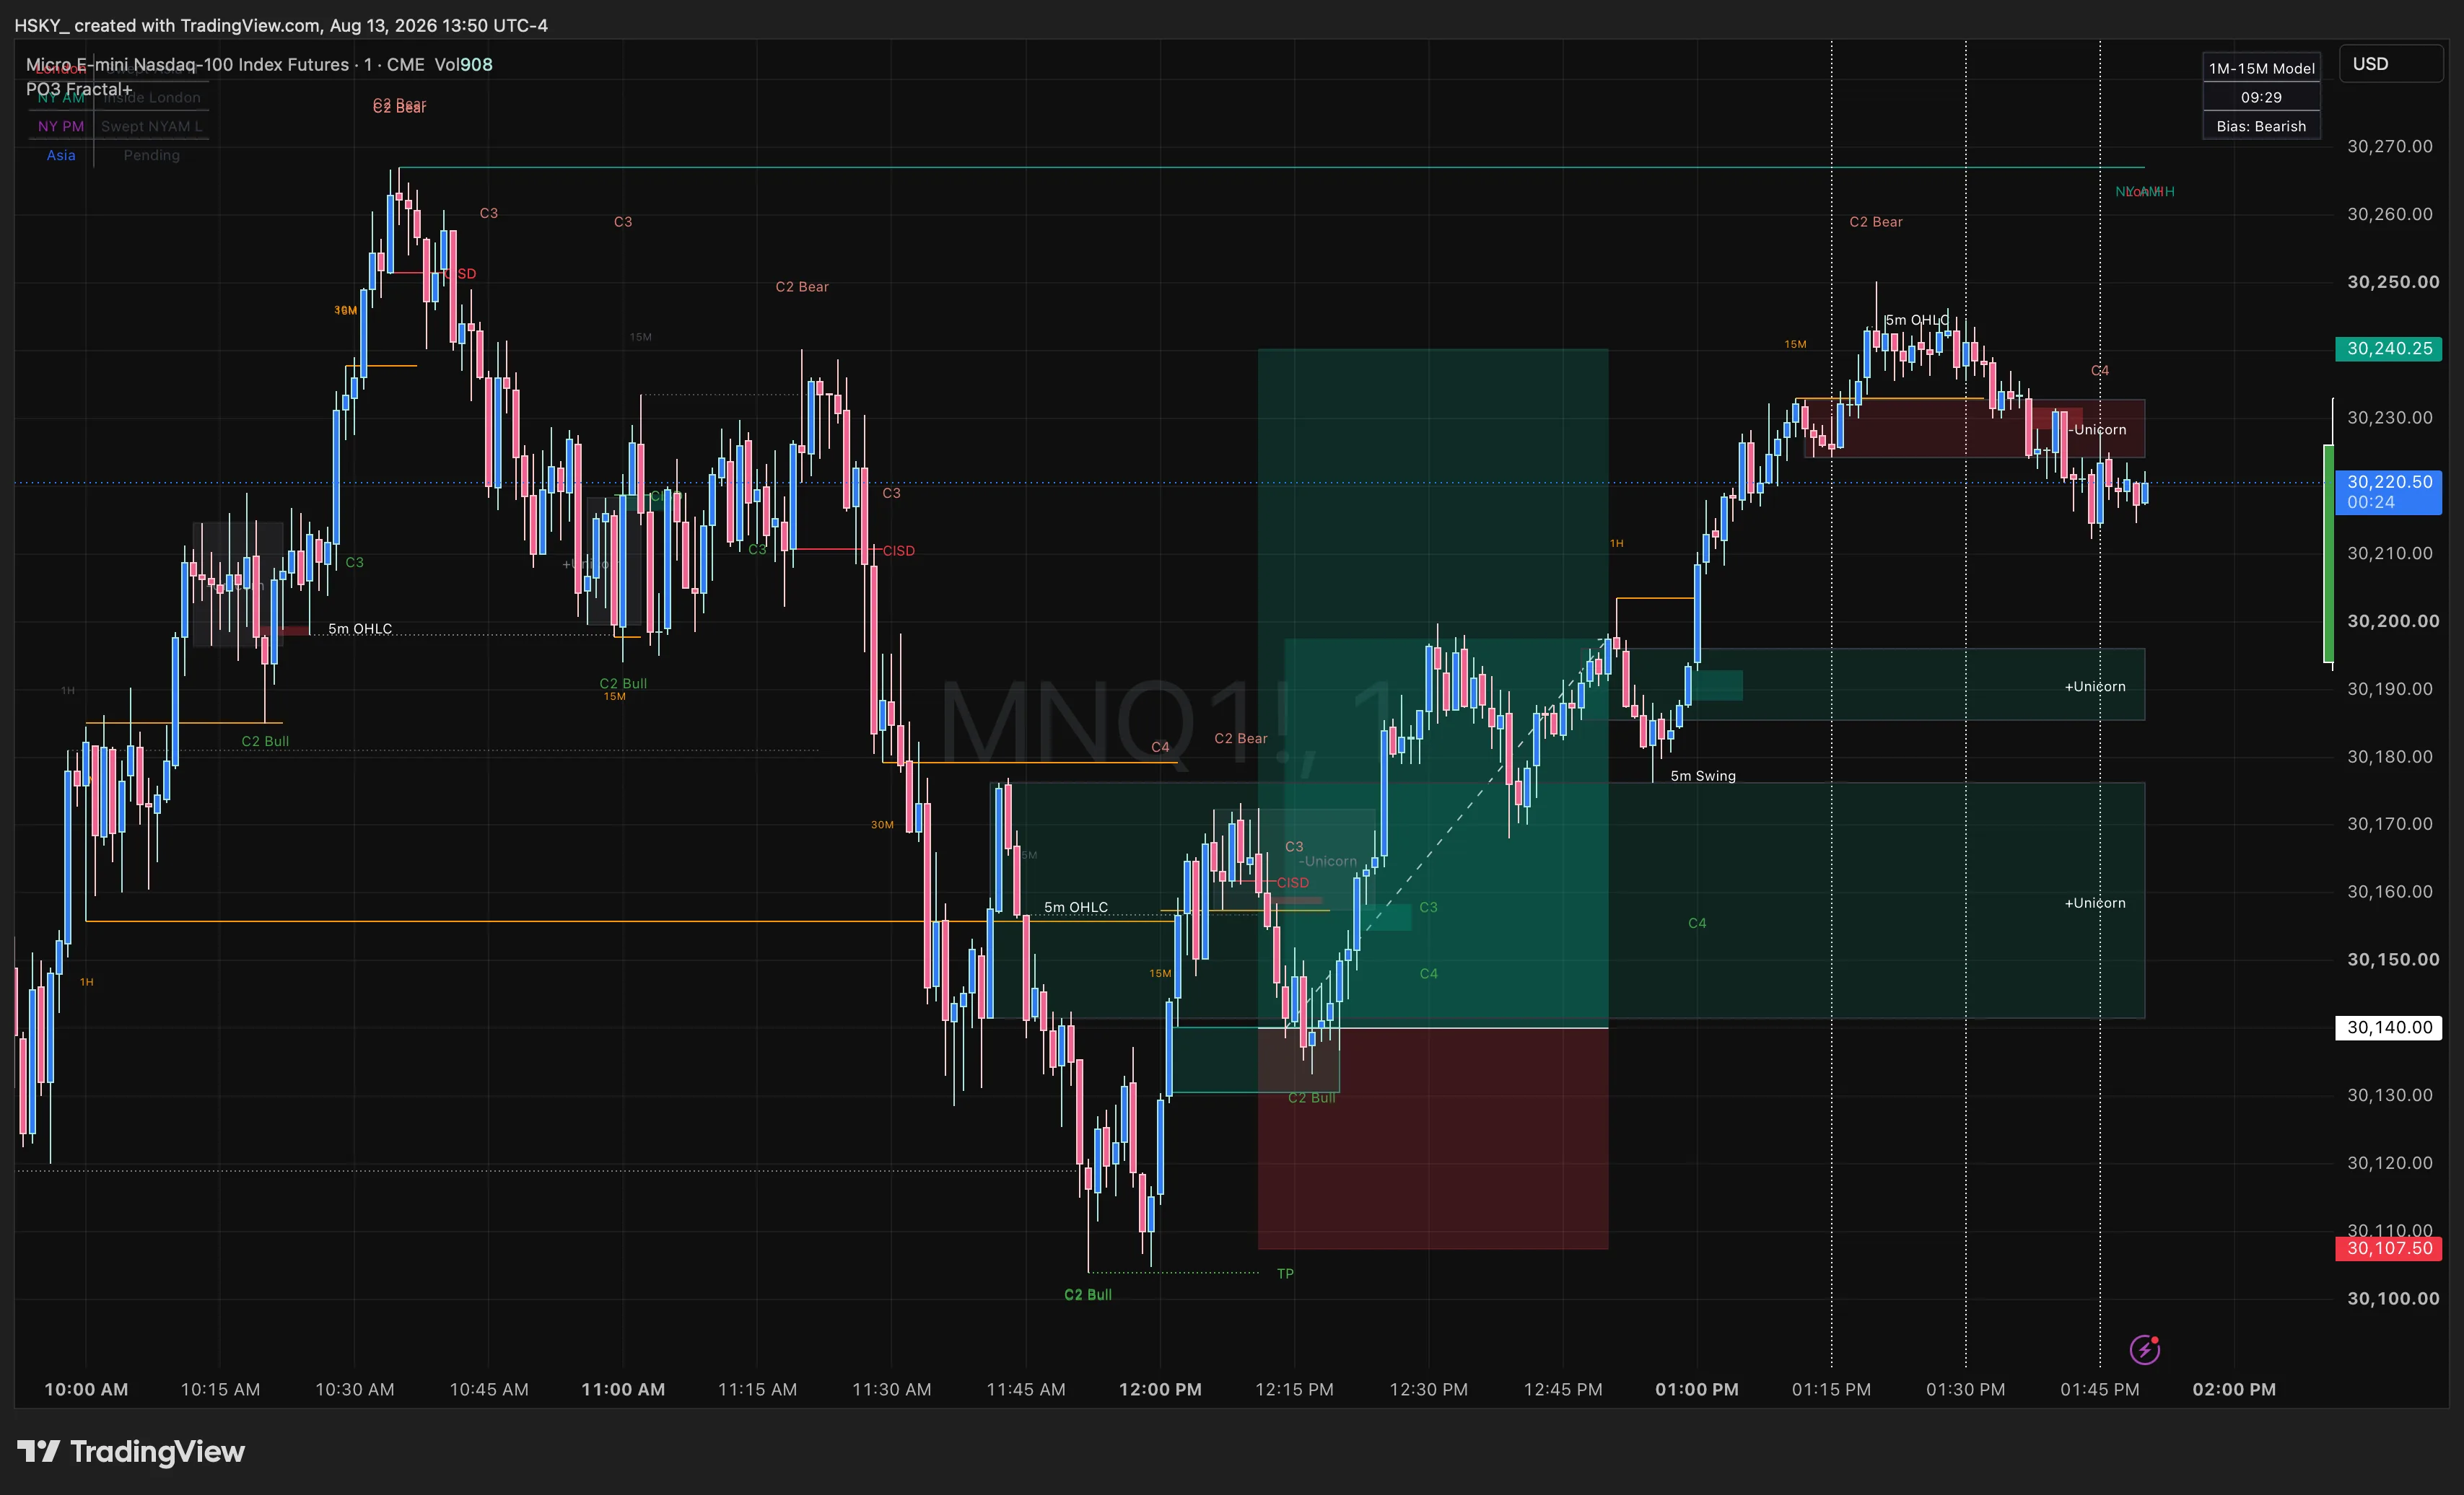
Task: Click the blue 30,220.50 current price label
Action: coord(2389,492)
